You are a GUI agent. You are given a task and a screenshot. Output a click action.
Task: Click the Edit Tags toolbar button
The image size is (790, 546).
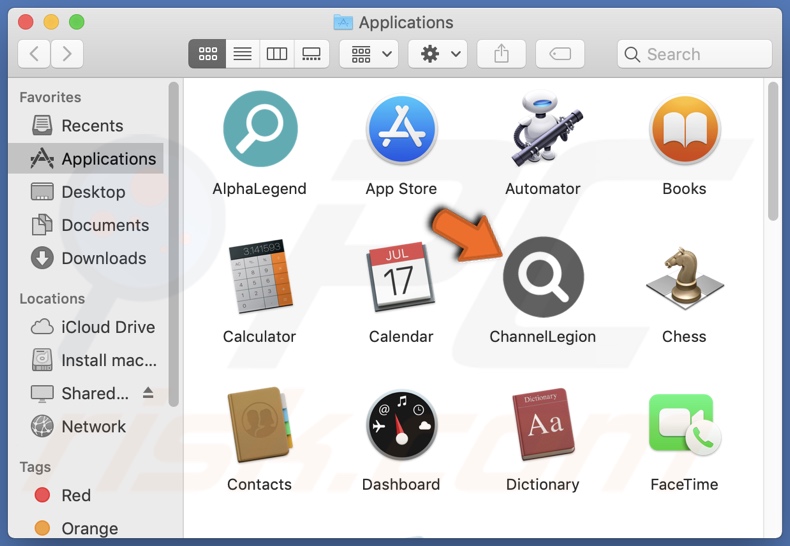[560, 54]
